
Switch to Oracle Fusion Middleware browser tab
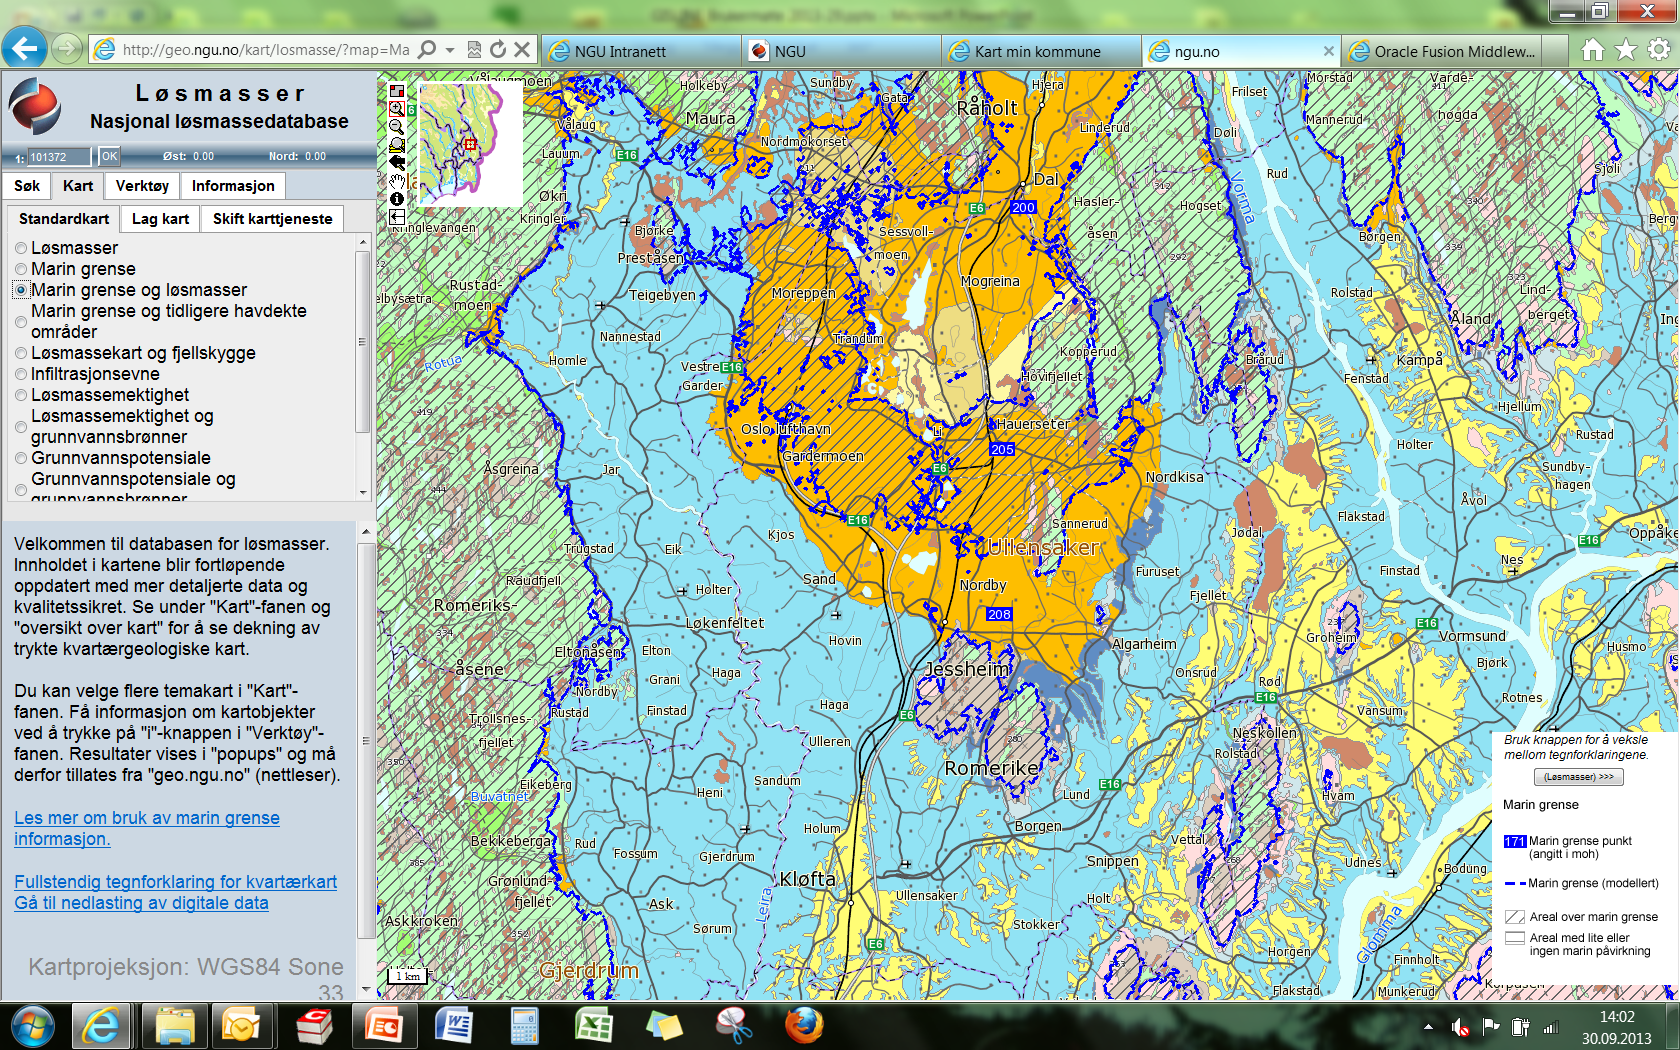(x=1441, y=51)
